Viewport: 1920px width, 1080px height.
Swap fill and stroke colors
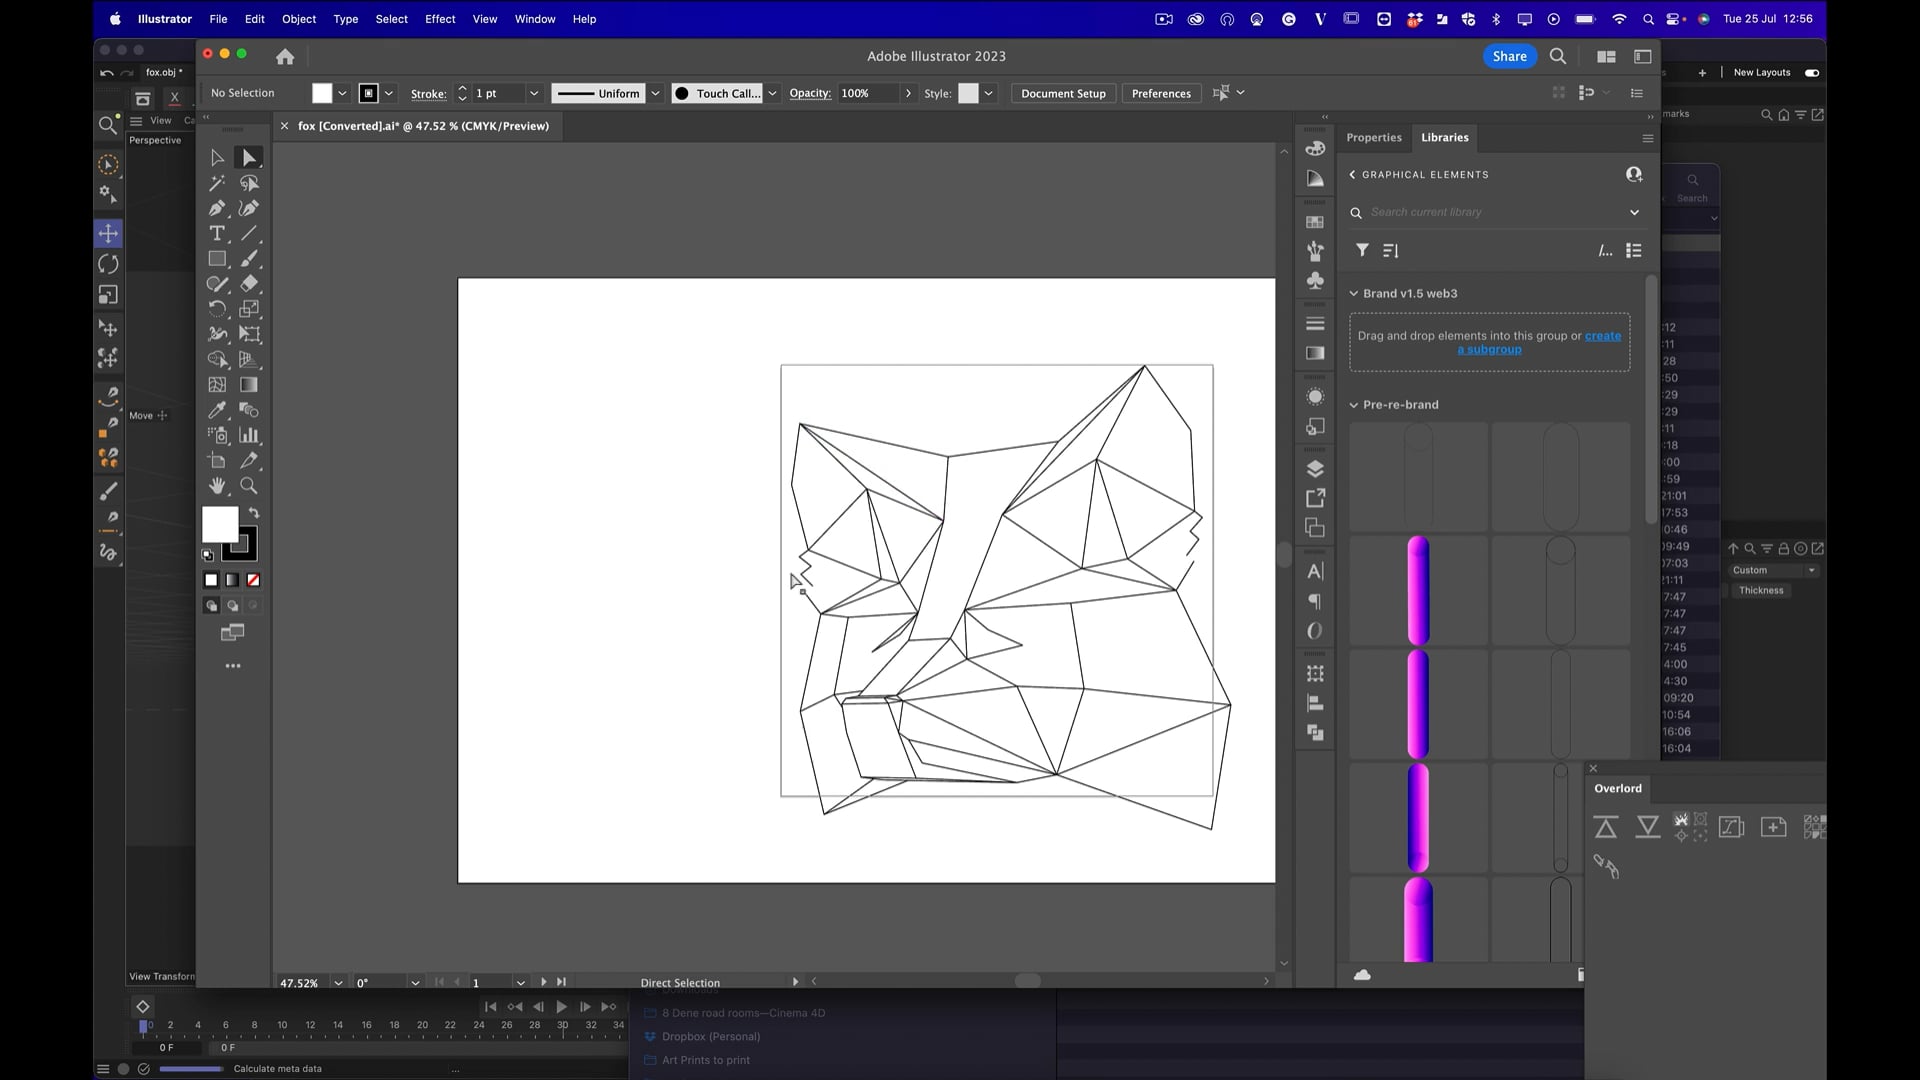(x=254, y=513)
